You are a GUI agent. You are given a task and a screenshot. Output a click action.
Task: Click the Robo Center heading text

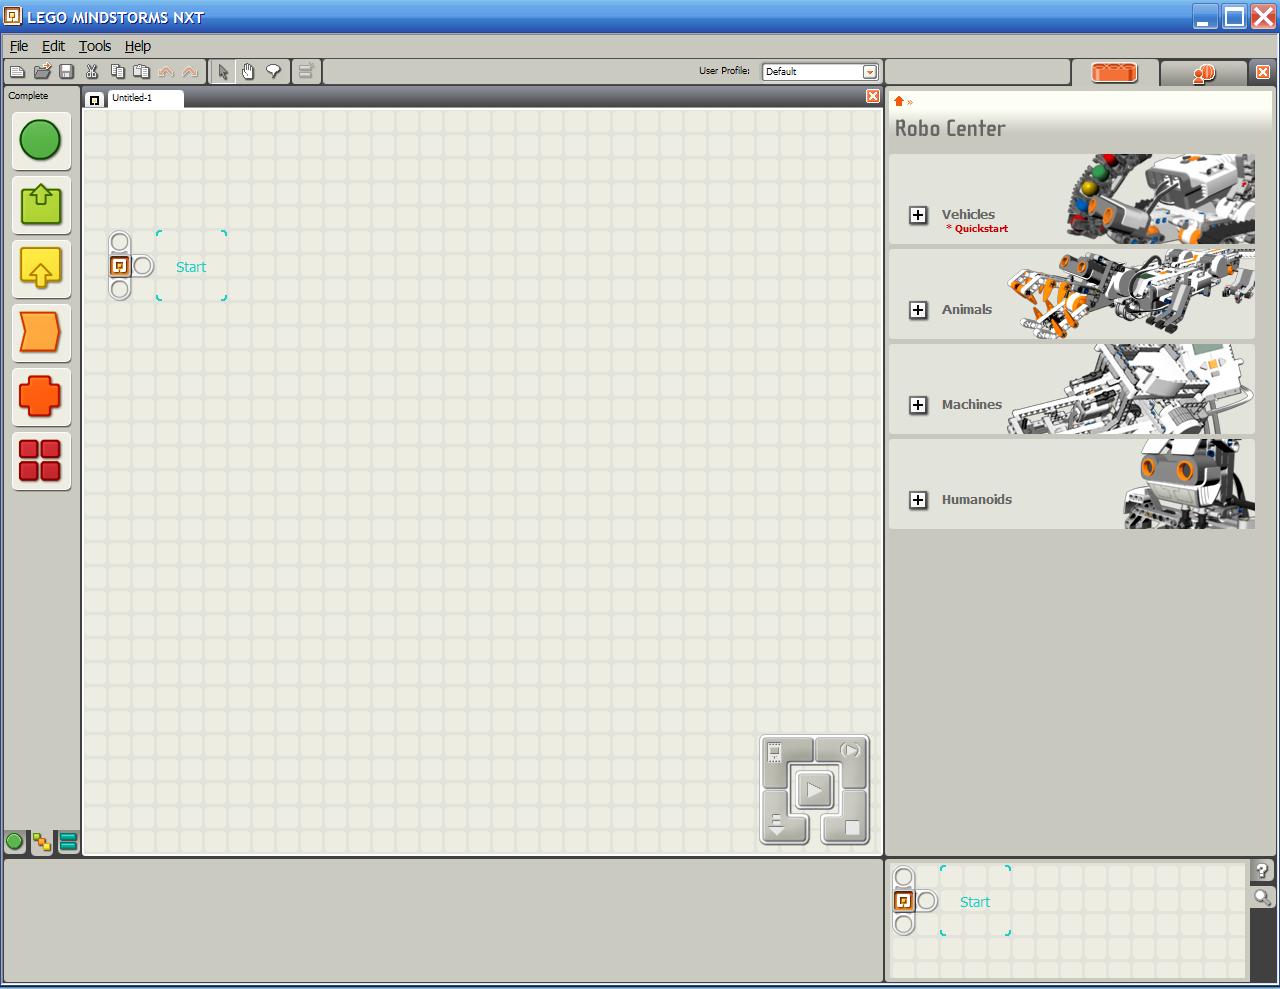coord(950,128)
